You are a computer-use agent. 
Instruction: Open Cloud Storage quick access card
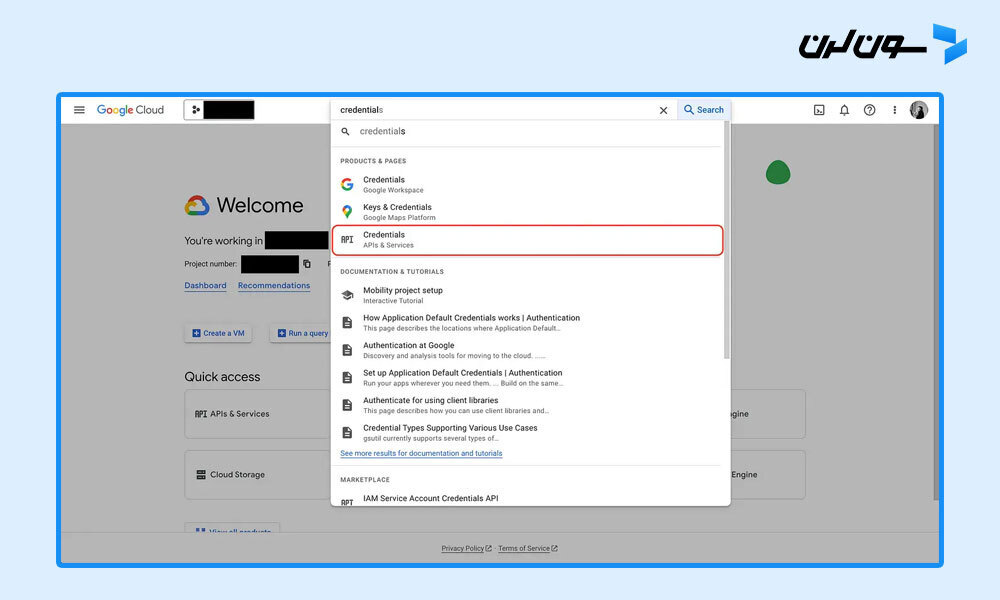pos(258,474)
